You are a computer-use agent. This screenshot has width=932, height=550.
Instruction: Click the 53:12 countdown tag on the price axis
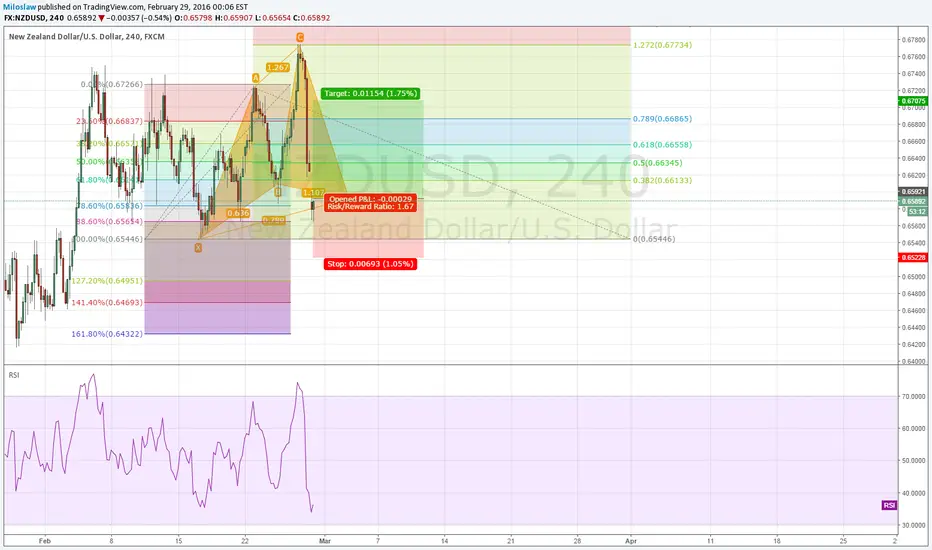coord(917,212)
